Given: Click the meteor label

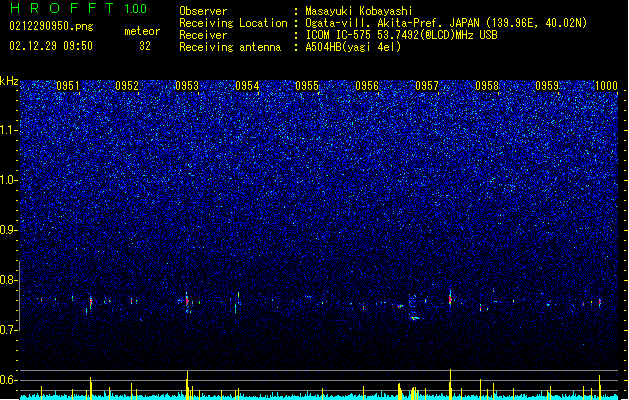Looking at the screenshot, I should [142, 31].
